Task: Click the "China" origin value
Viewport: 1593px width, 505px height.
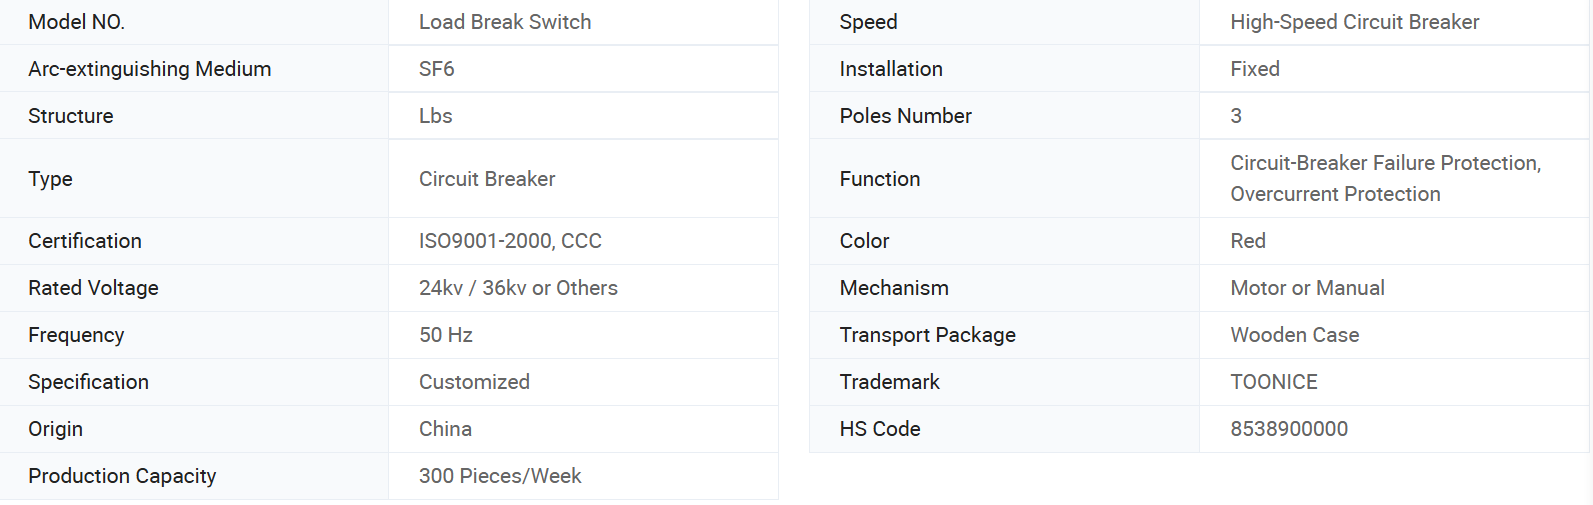Action: 445,429
